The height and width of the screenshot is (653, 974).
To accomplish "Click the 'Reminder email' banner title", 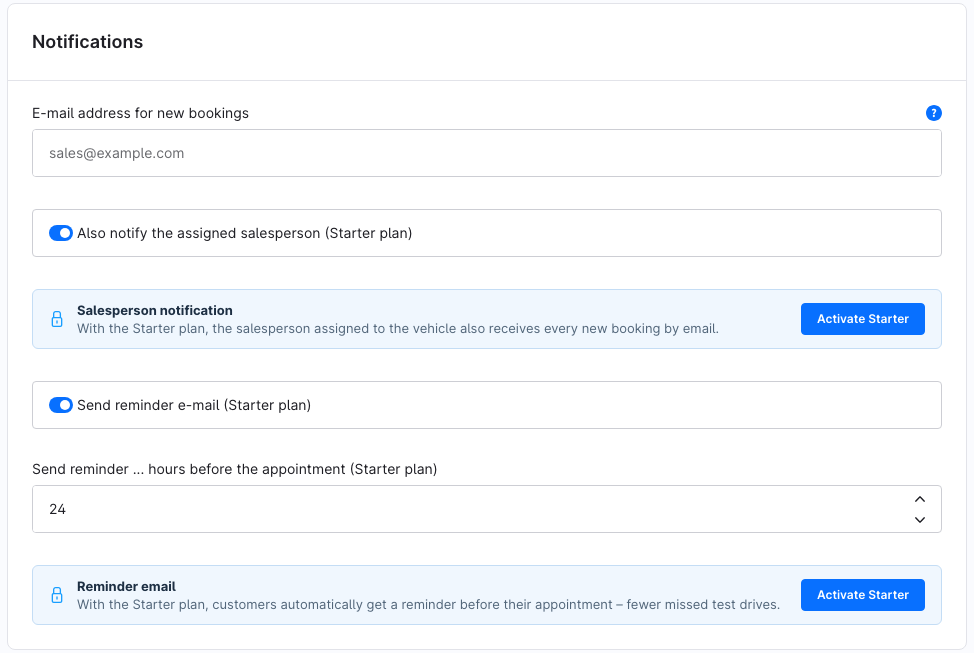I will (126, 587).
